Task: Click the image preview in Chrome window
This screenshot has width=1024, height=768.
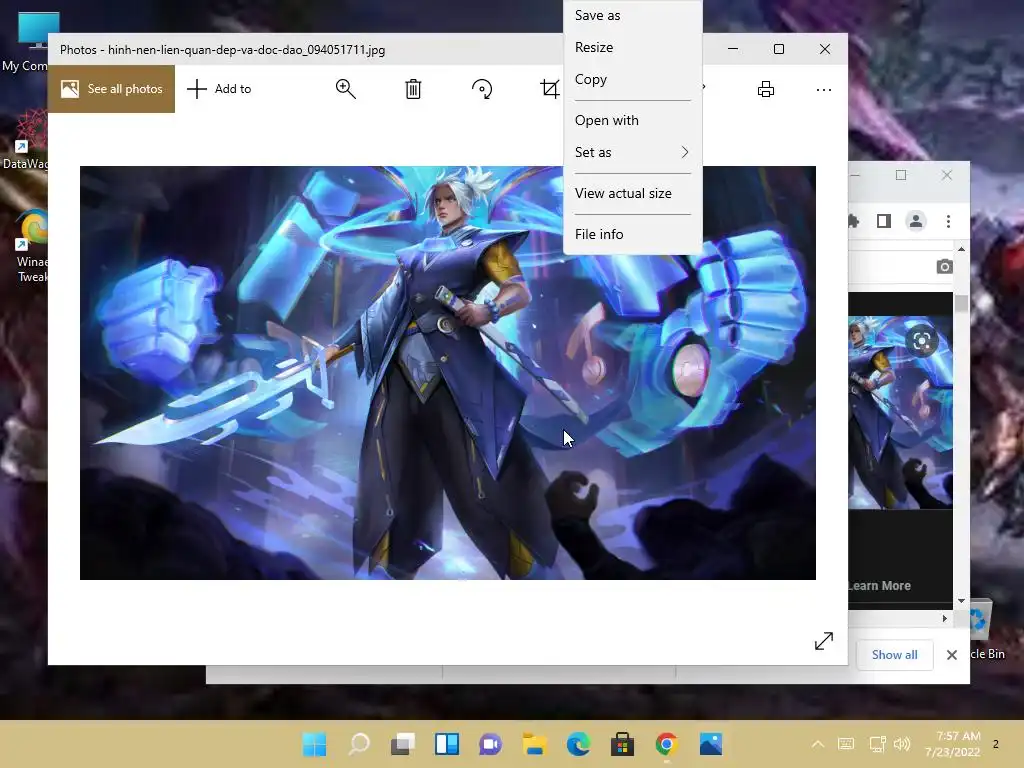Action: coord(900,413)
